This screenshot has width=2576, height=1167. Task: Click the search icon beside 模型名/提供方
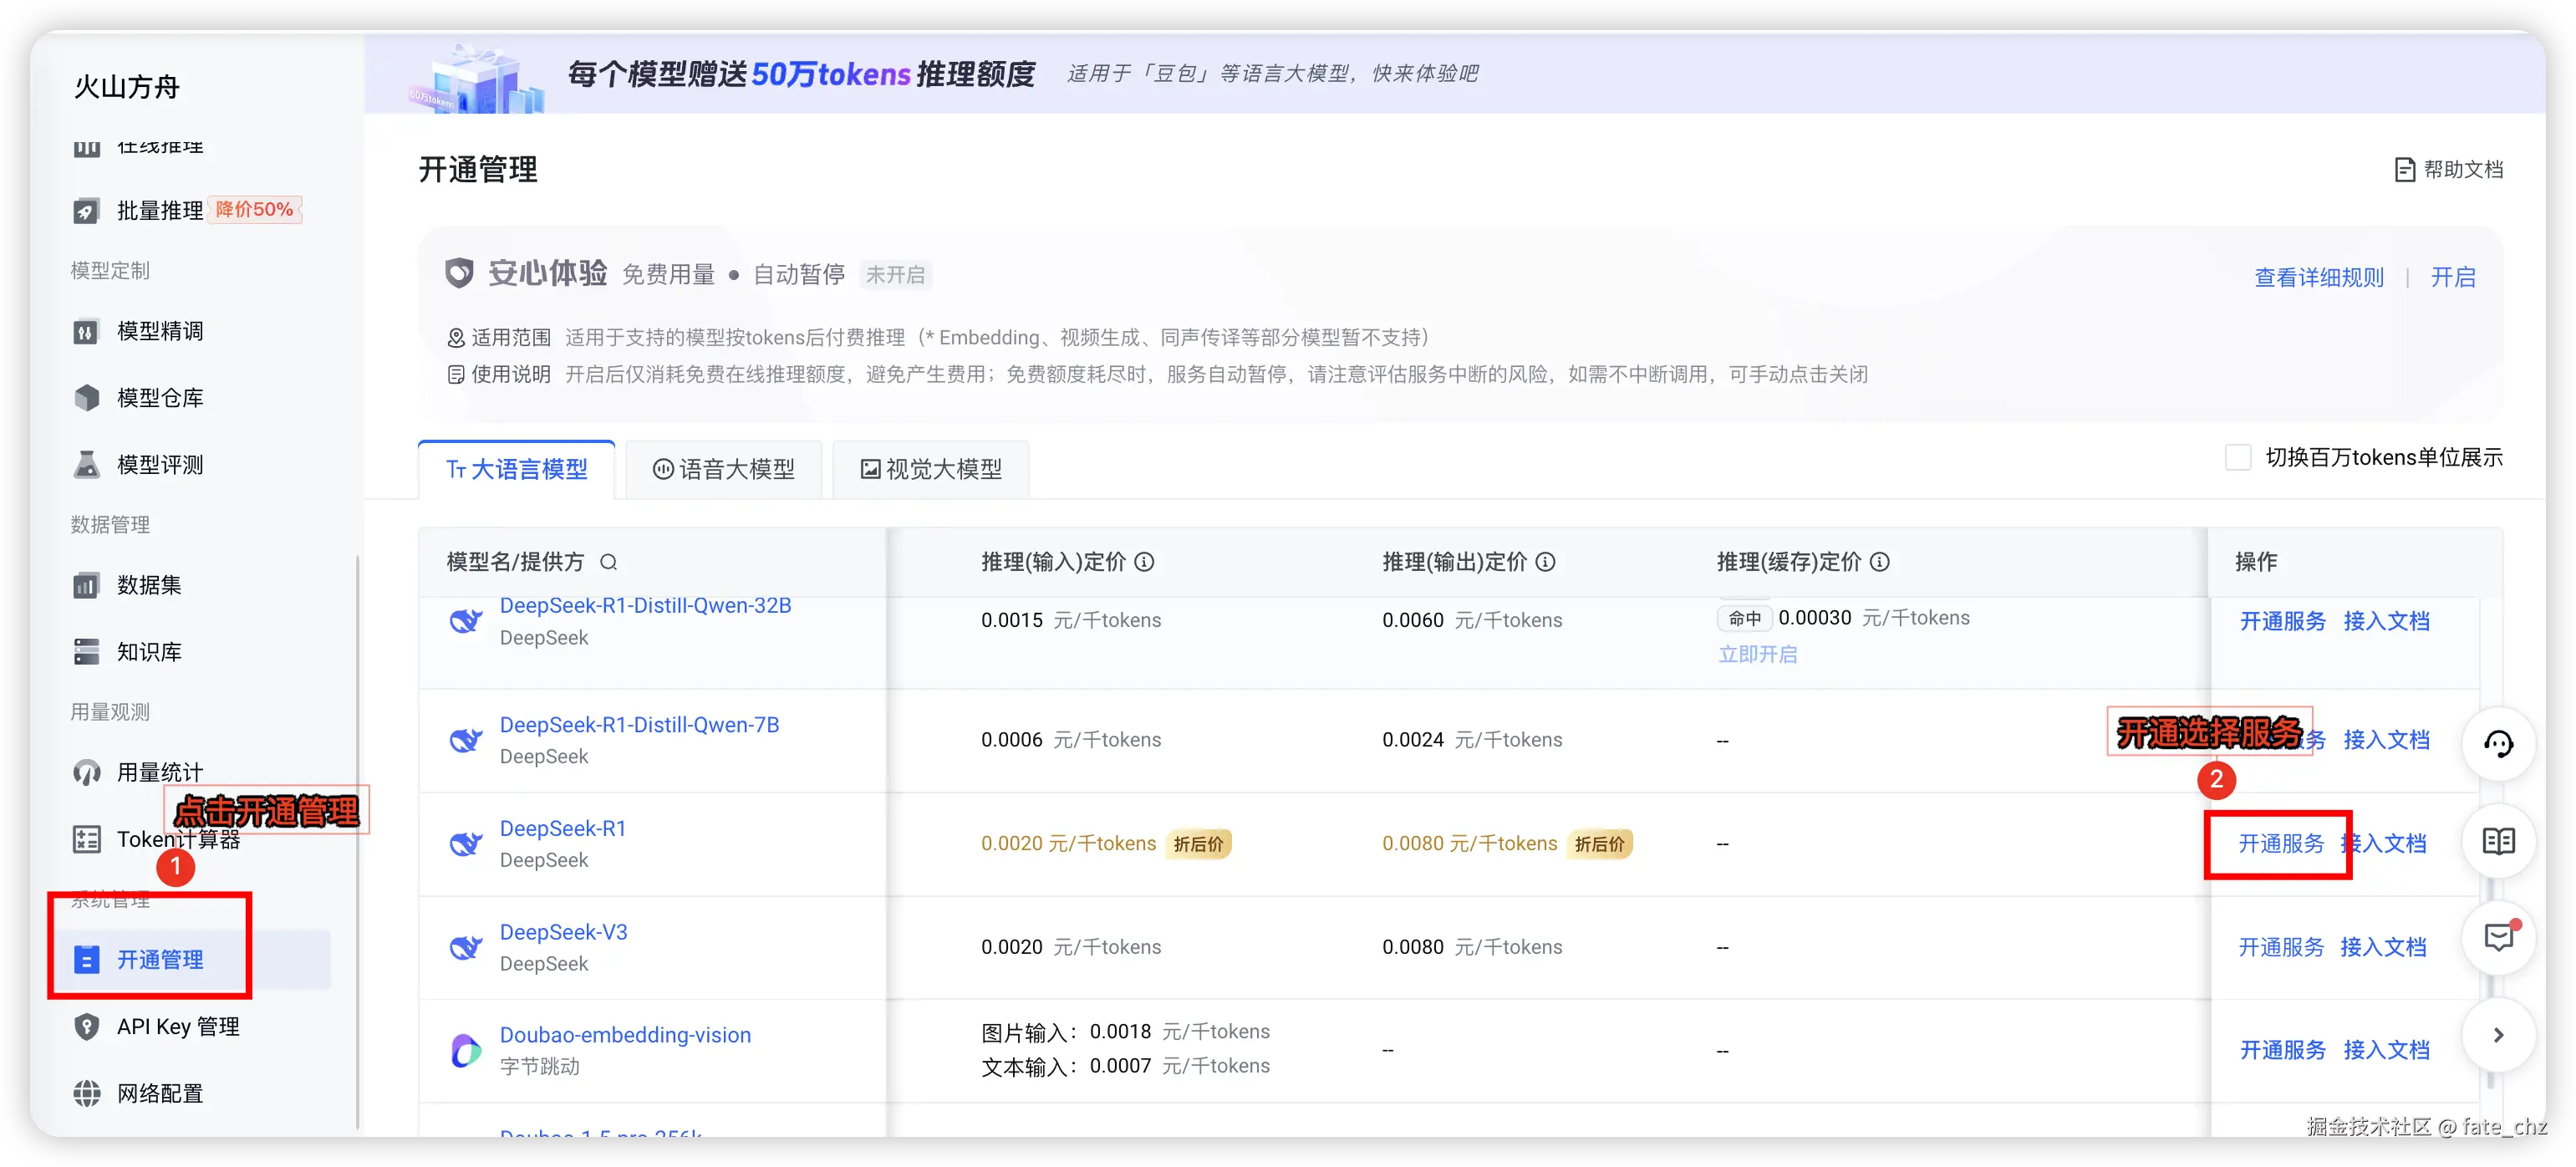[608, 562]
